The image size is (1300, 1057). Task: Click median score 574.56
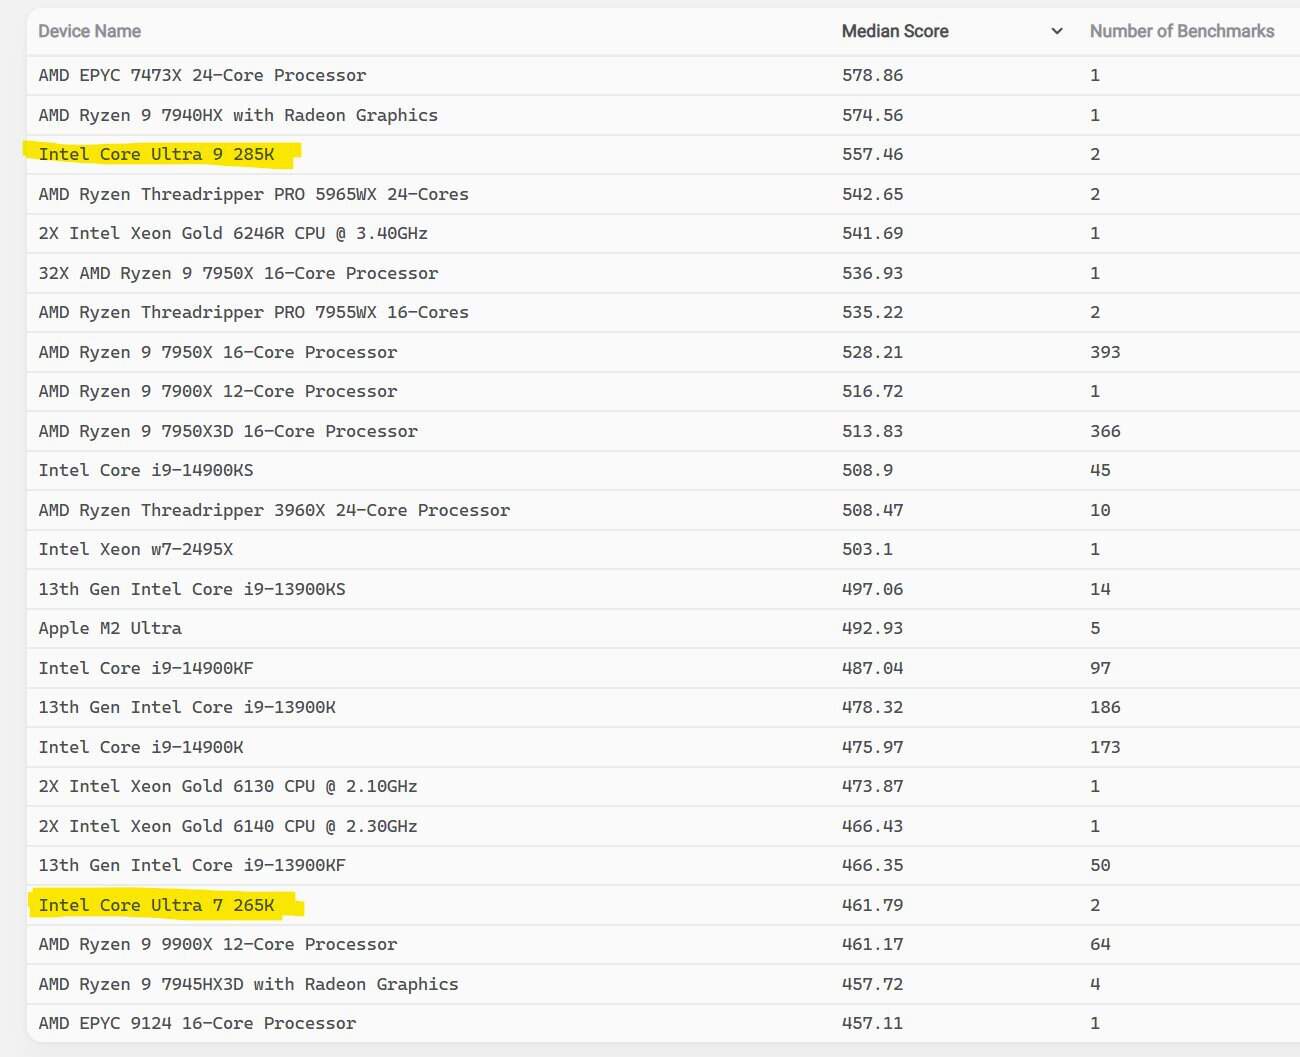point(872,115)
